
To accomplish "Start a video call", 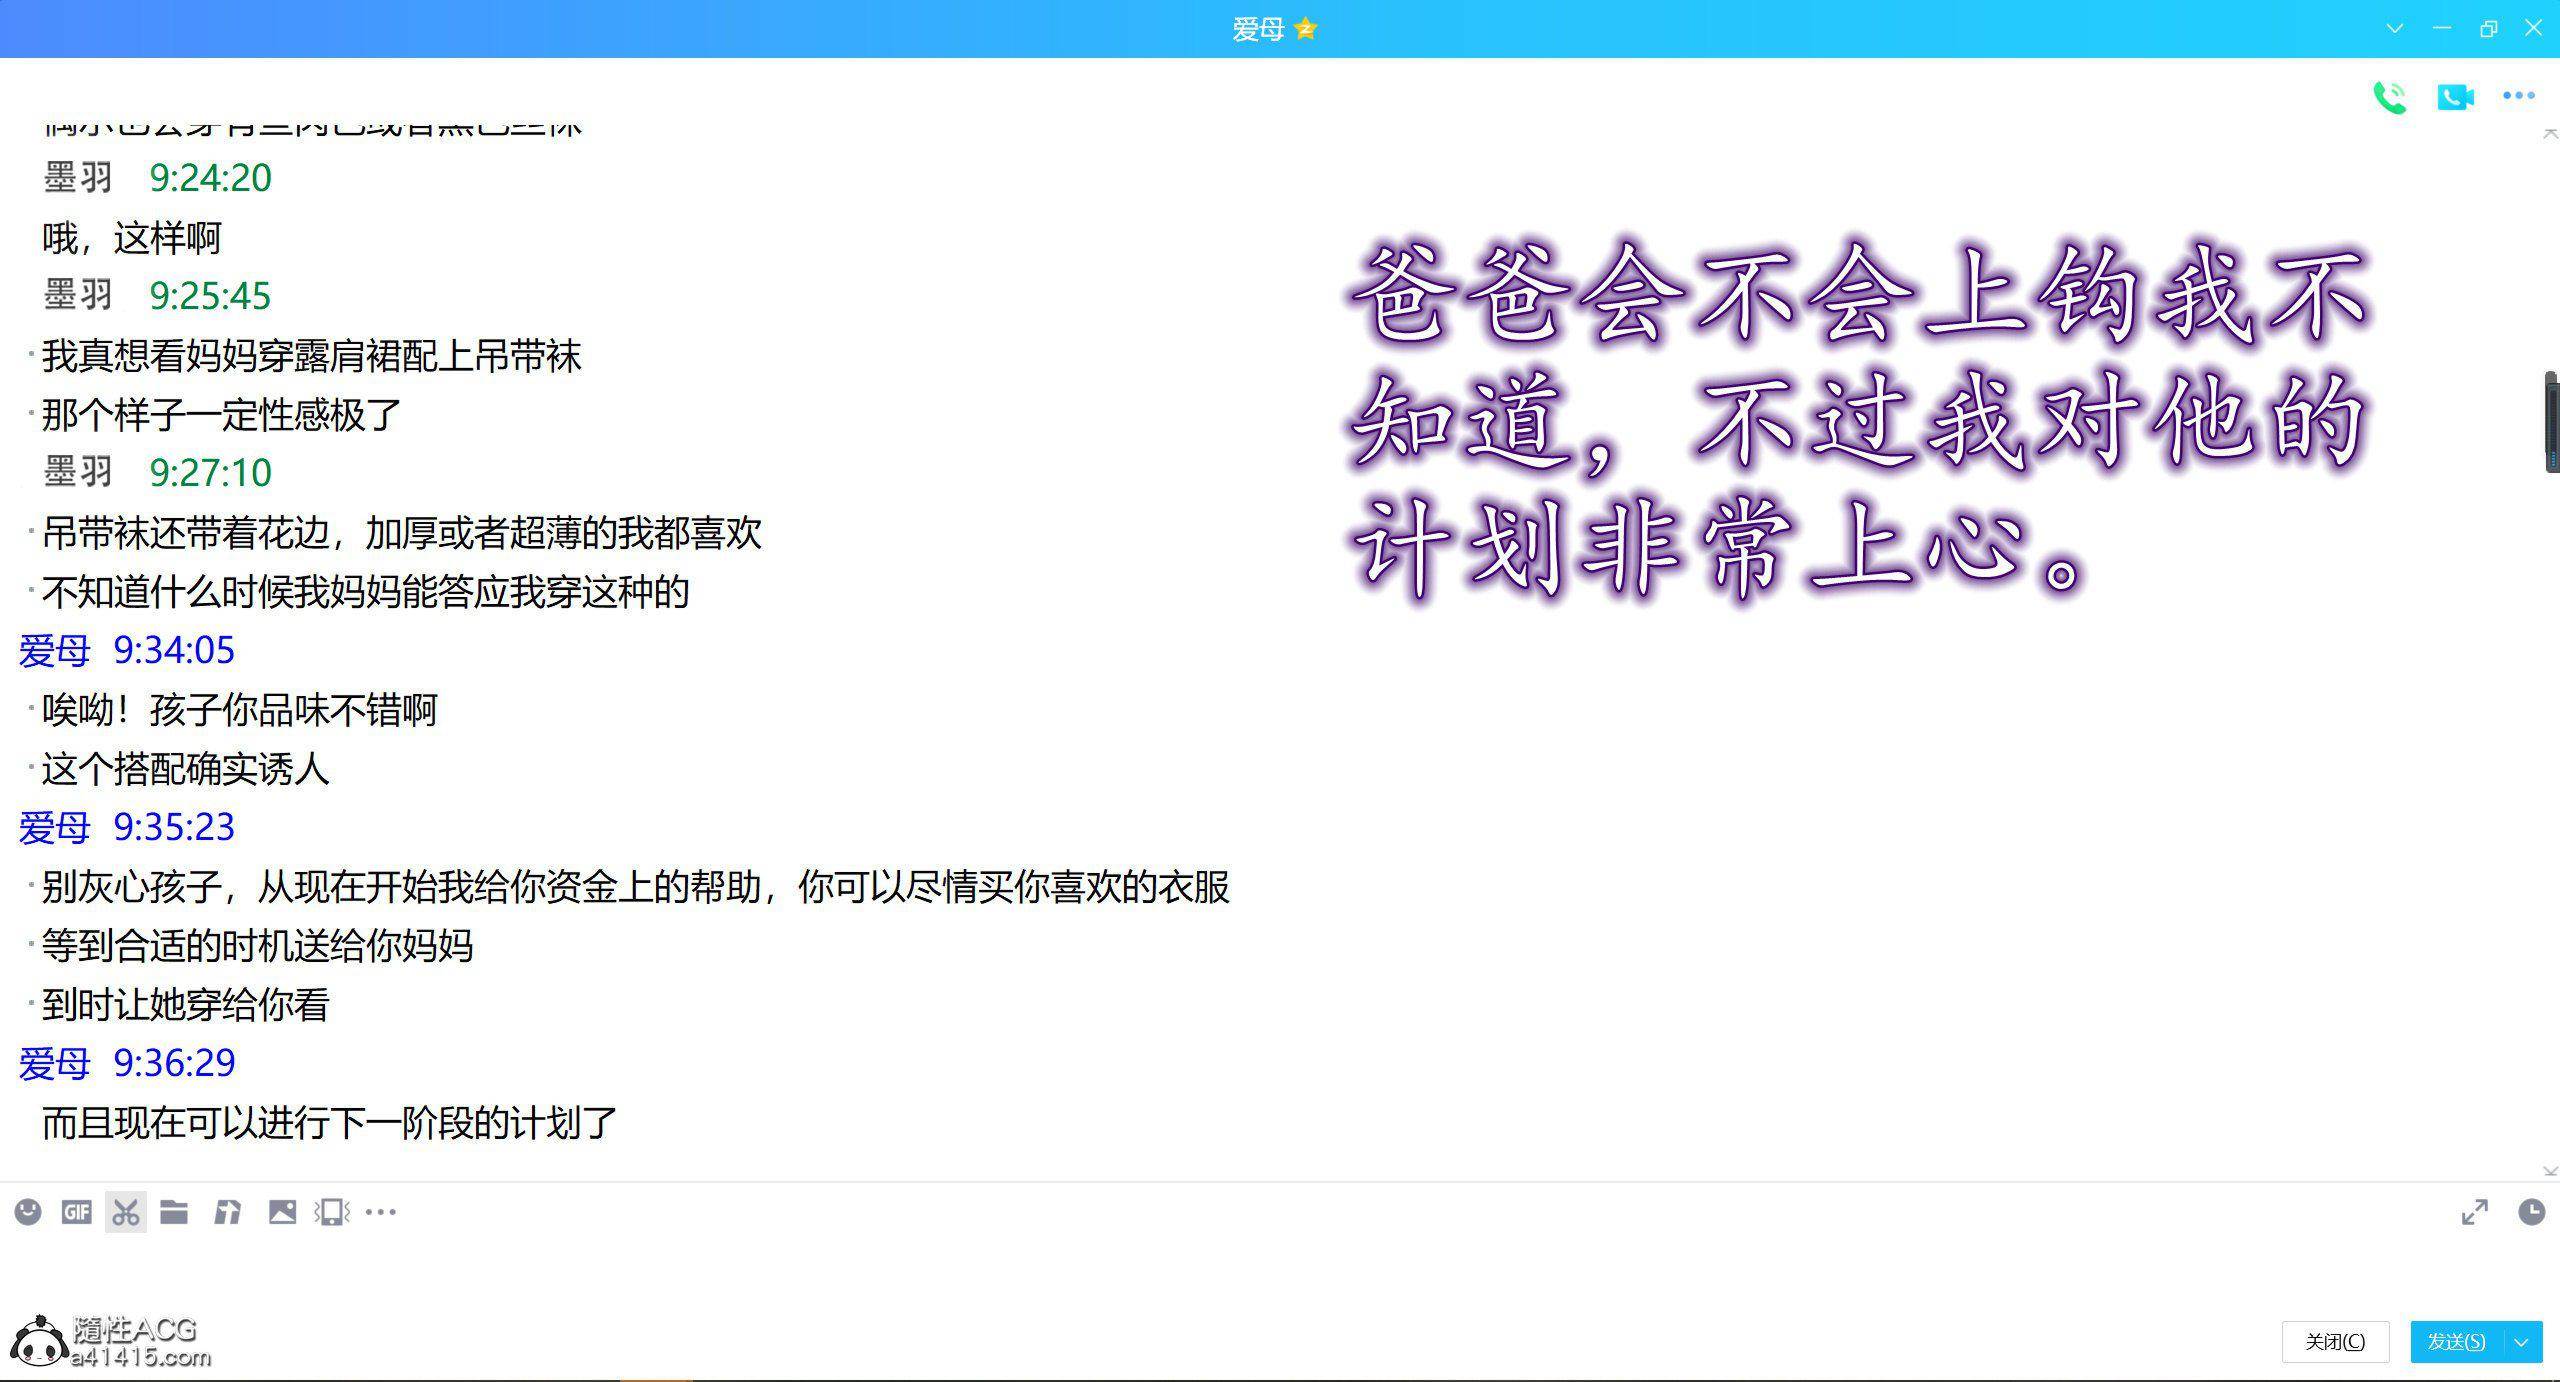I will click(2455, 97).
